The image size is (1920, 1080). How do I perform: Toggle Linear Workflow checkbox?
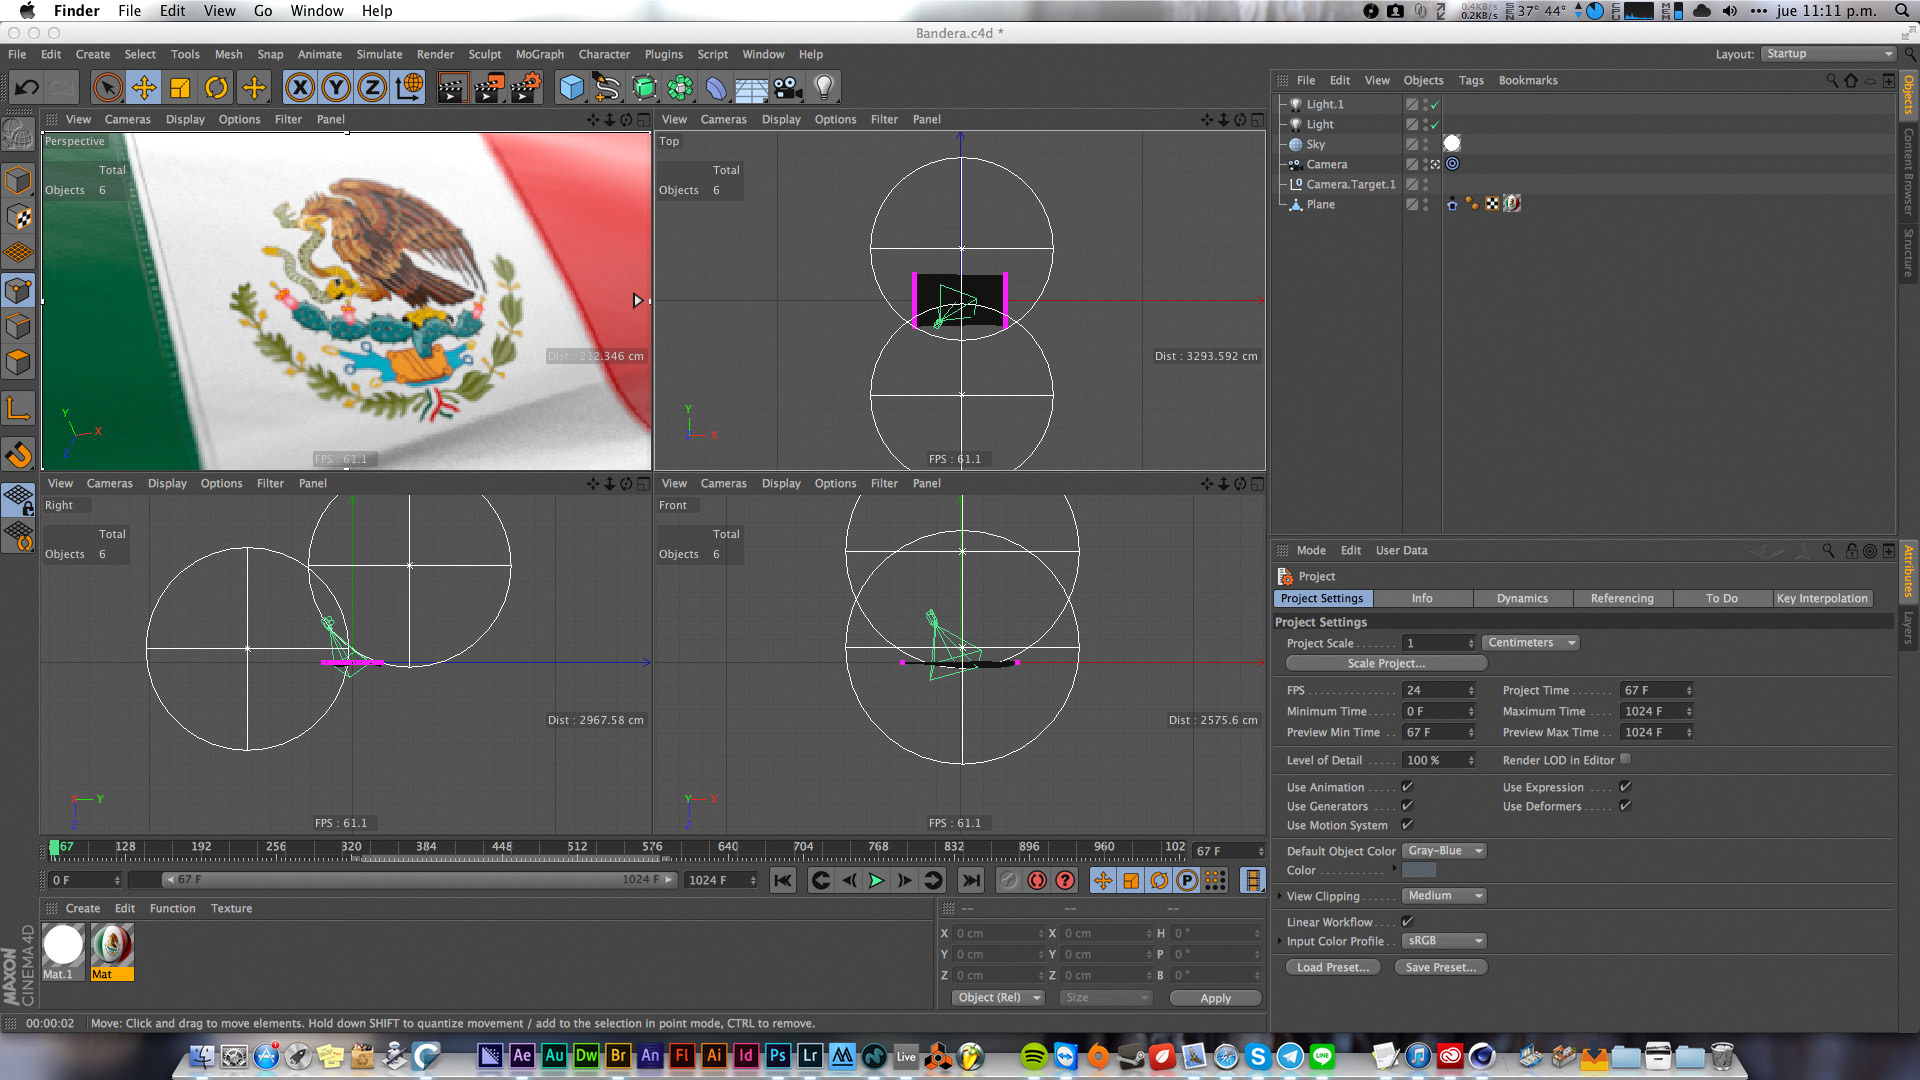click(1407, 921)
